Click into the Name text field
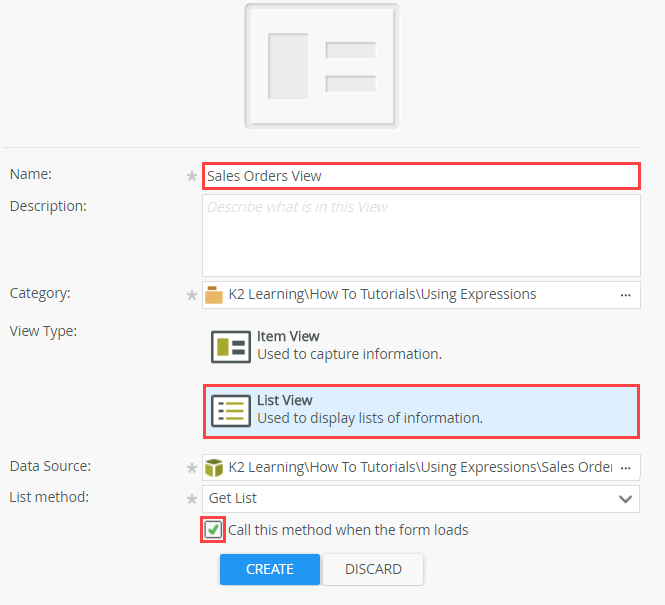665x605 pixels. [x=420, y=176]
